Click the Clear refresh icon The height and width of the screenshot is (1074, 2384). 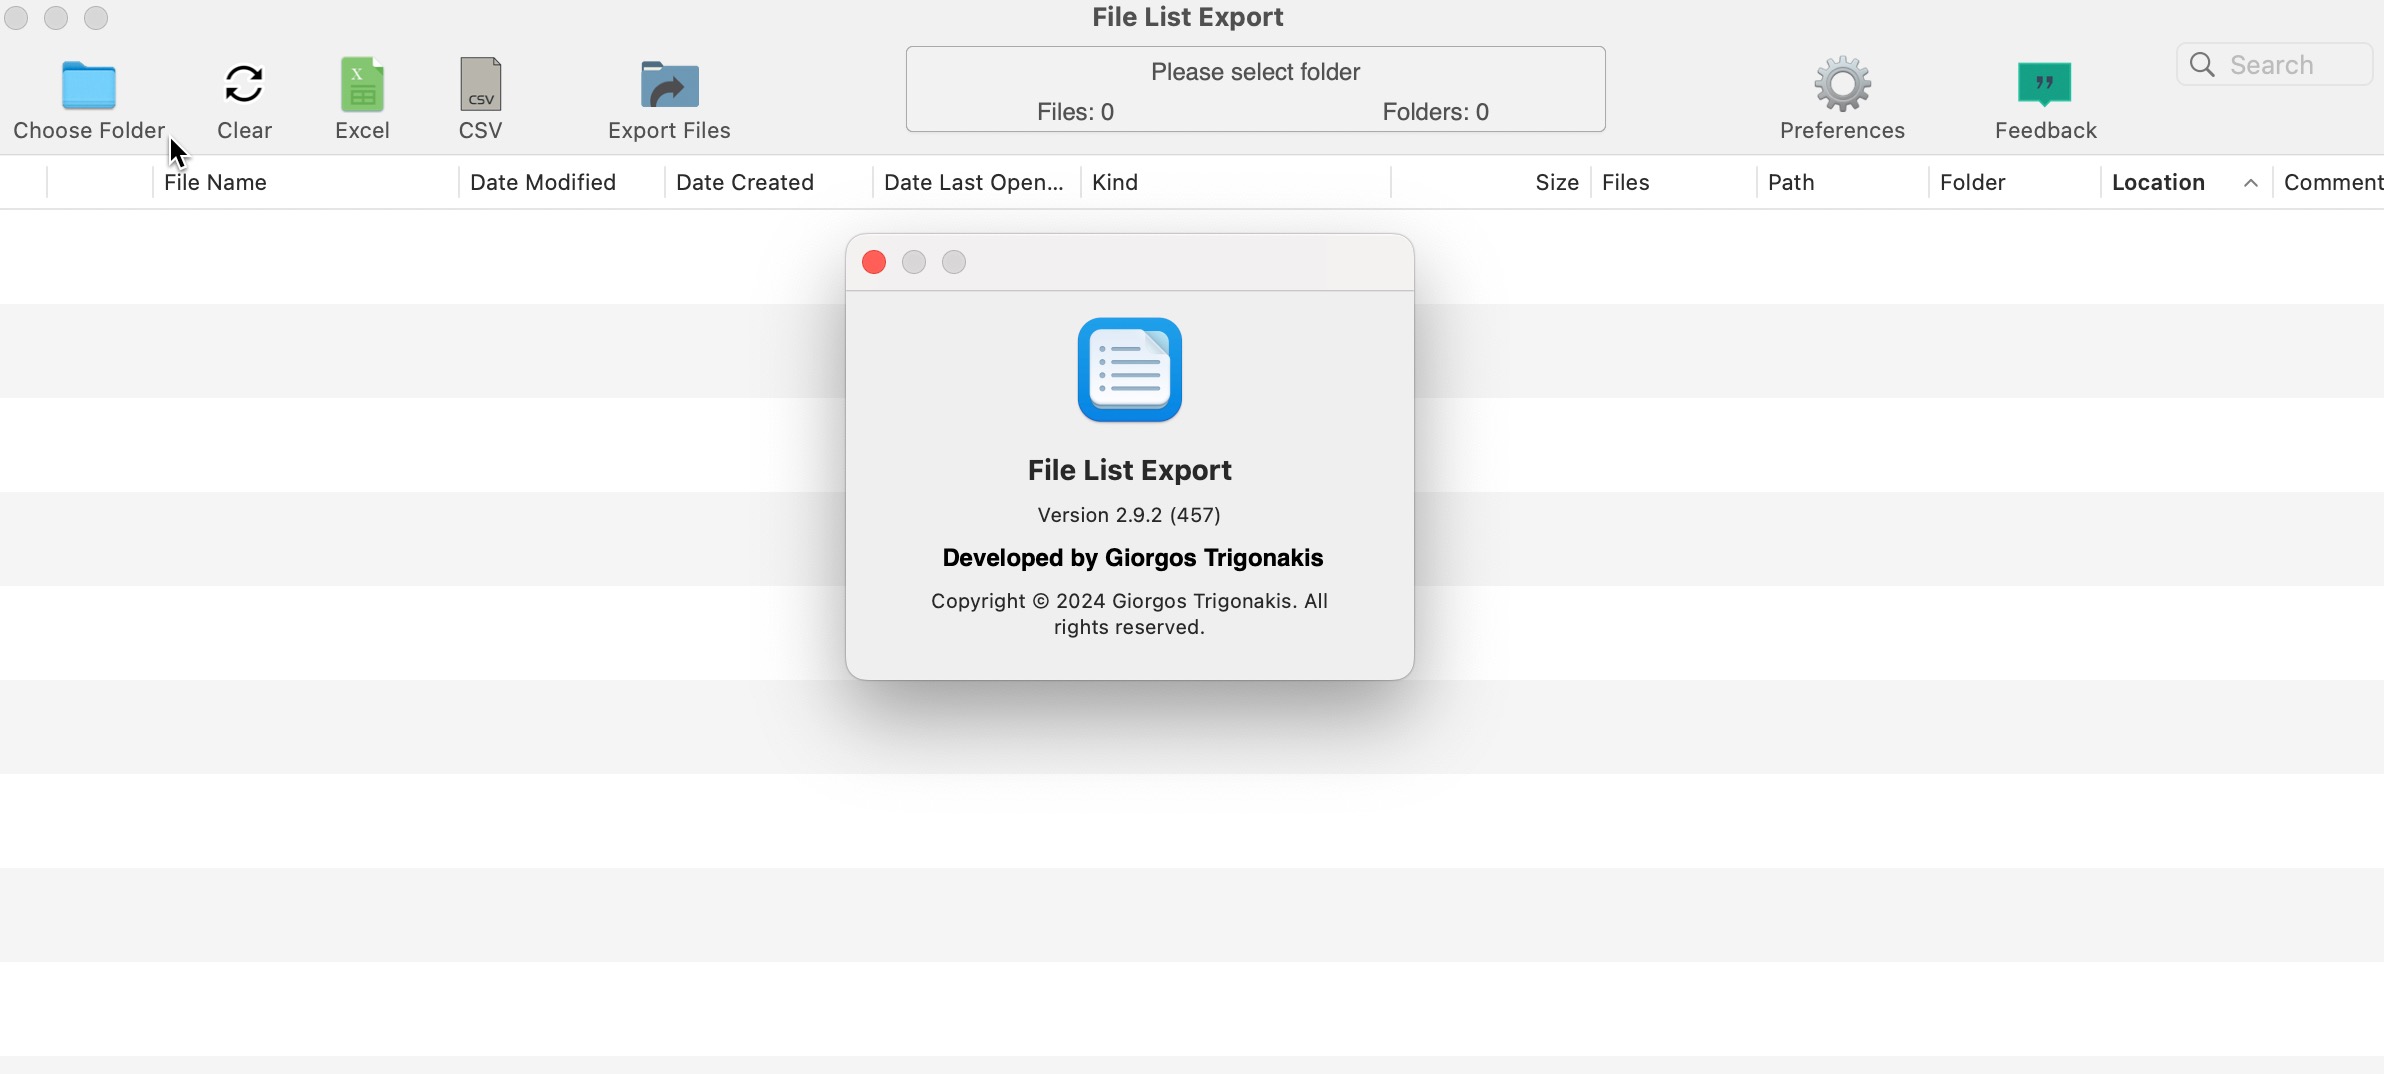coord(244,84)
